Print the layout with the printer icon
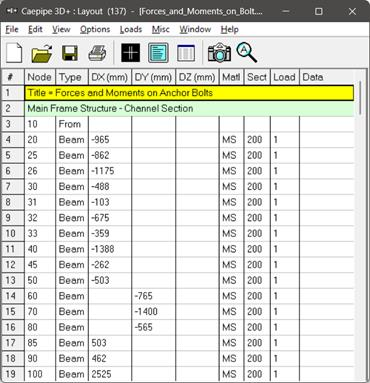Screen dimensions: 370x383 pos(97,53)
